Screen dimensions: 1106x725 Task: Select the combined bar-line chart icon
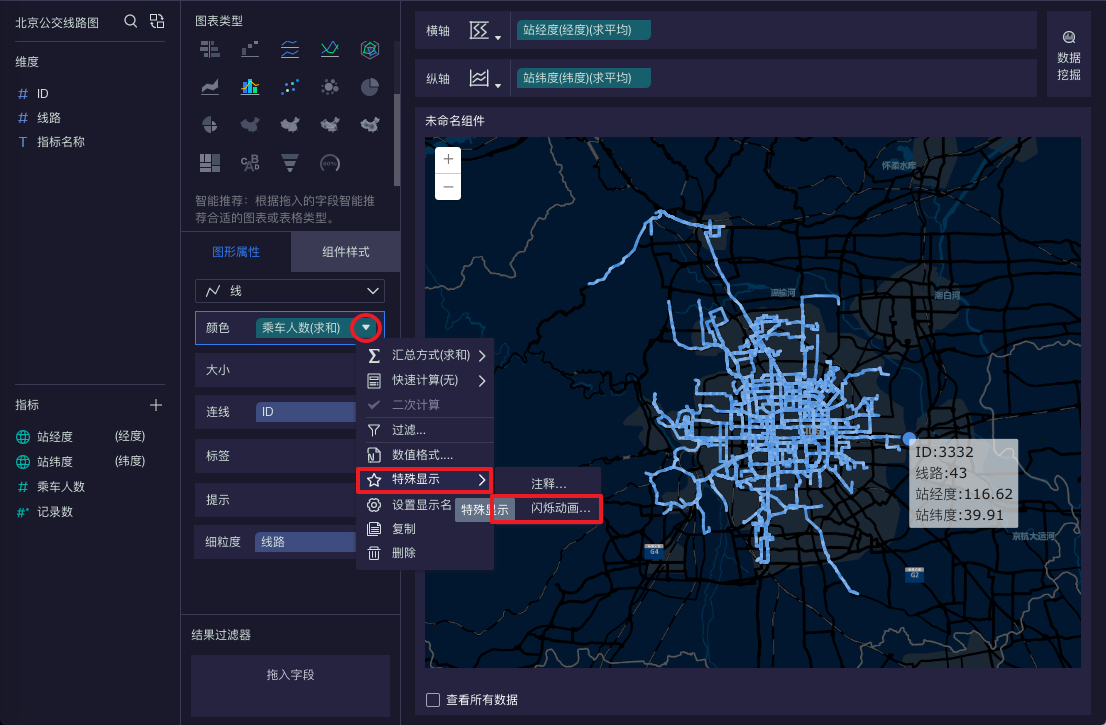250,87
